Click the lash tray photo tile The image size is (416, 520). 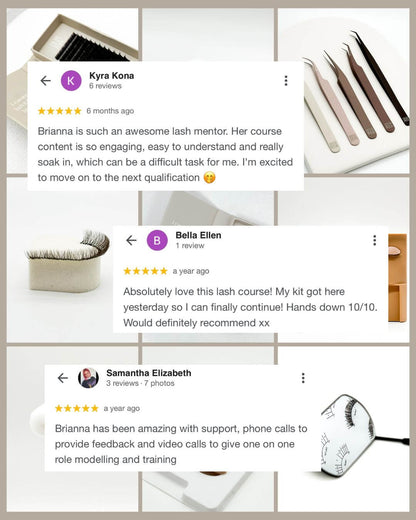(x=73, y=35)
